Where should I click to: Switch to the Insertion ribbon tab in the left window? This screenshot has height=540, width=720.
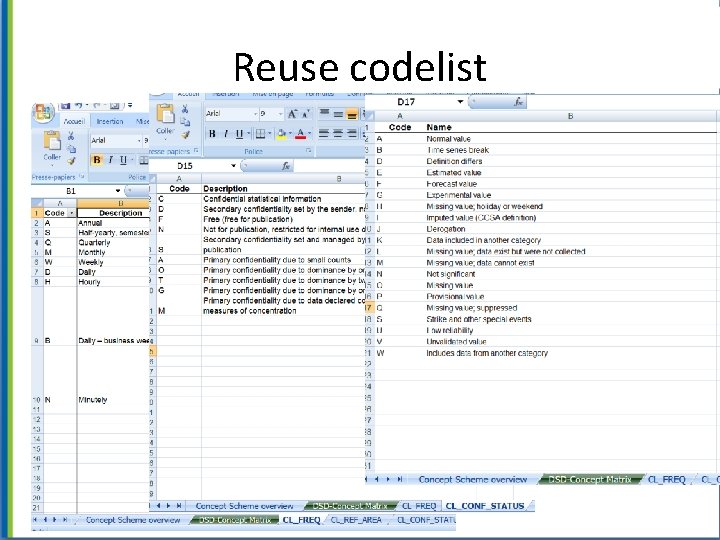point(110,121)
